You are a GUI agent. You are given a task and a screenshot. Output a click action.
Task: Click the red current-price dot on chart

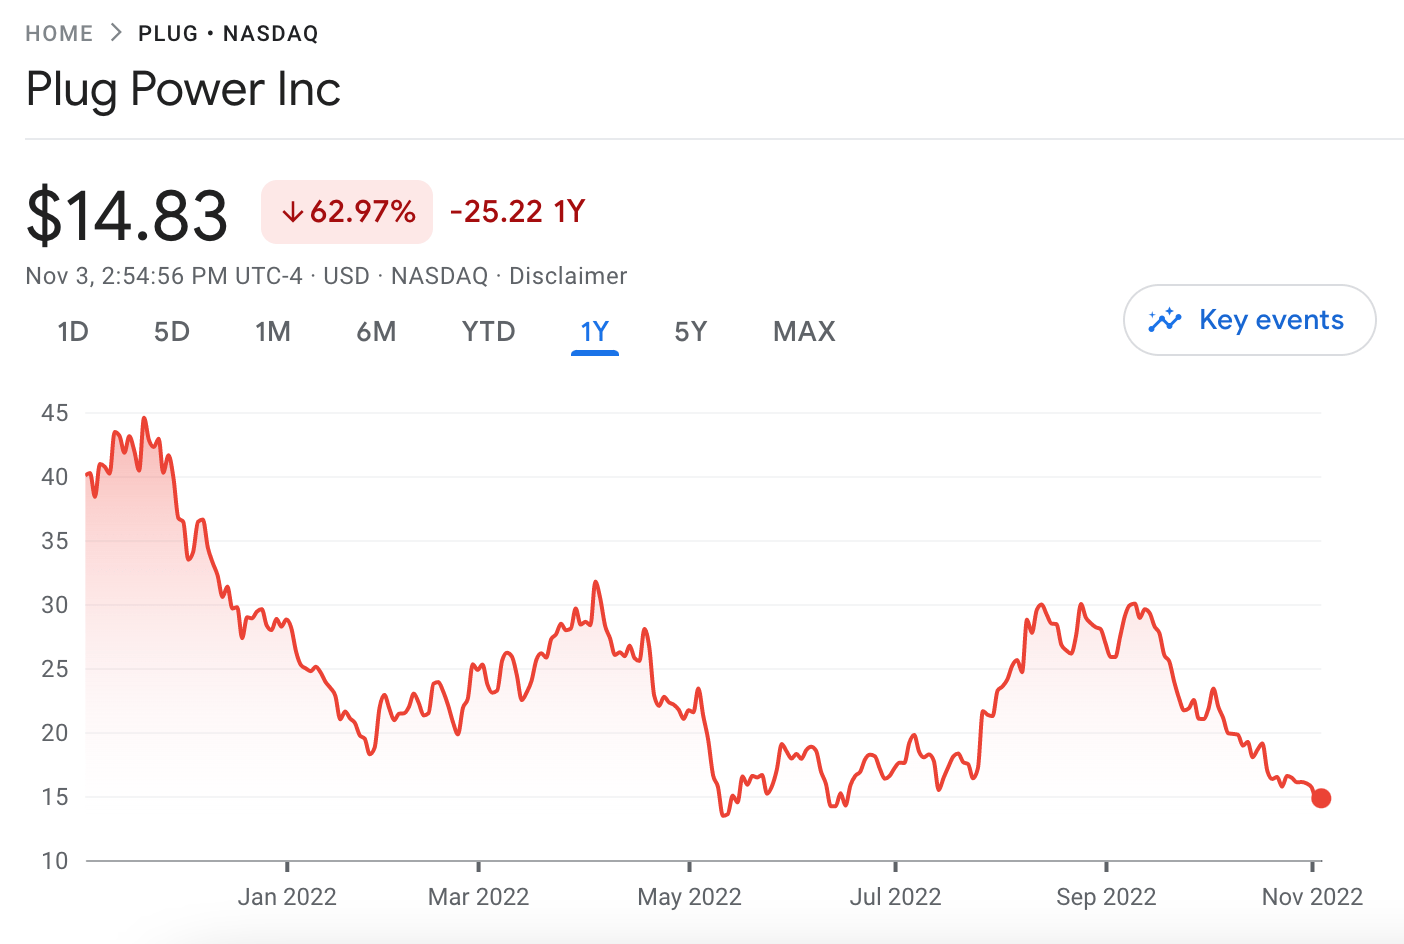point(1321,798)
